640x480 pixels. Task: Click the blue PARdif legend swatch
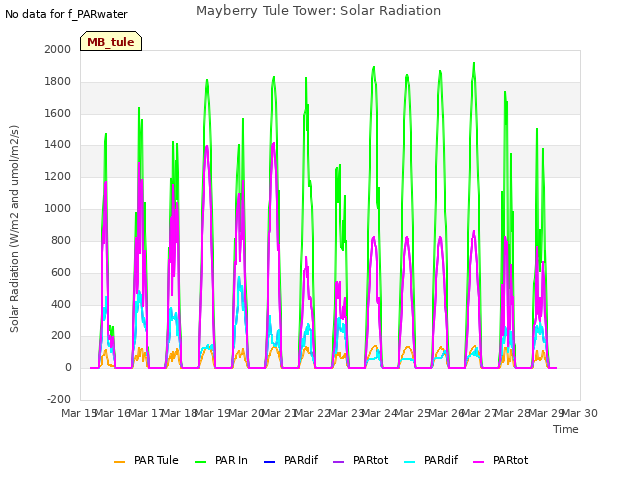270,462
